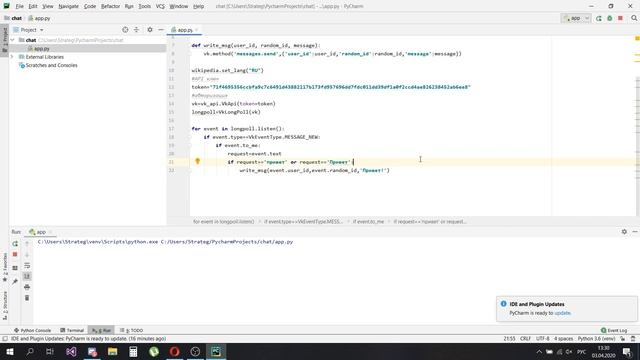Viewport: 640px width, 360px height.
Task: Clear Run console with trash icon
Action: pos(27,298)
